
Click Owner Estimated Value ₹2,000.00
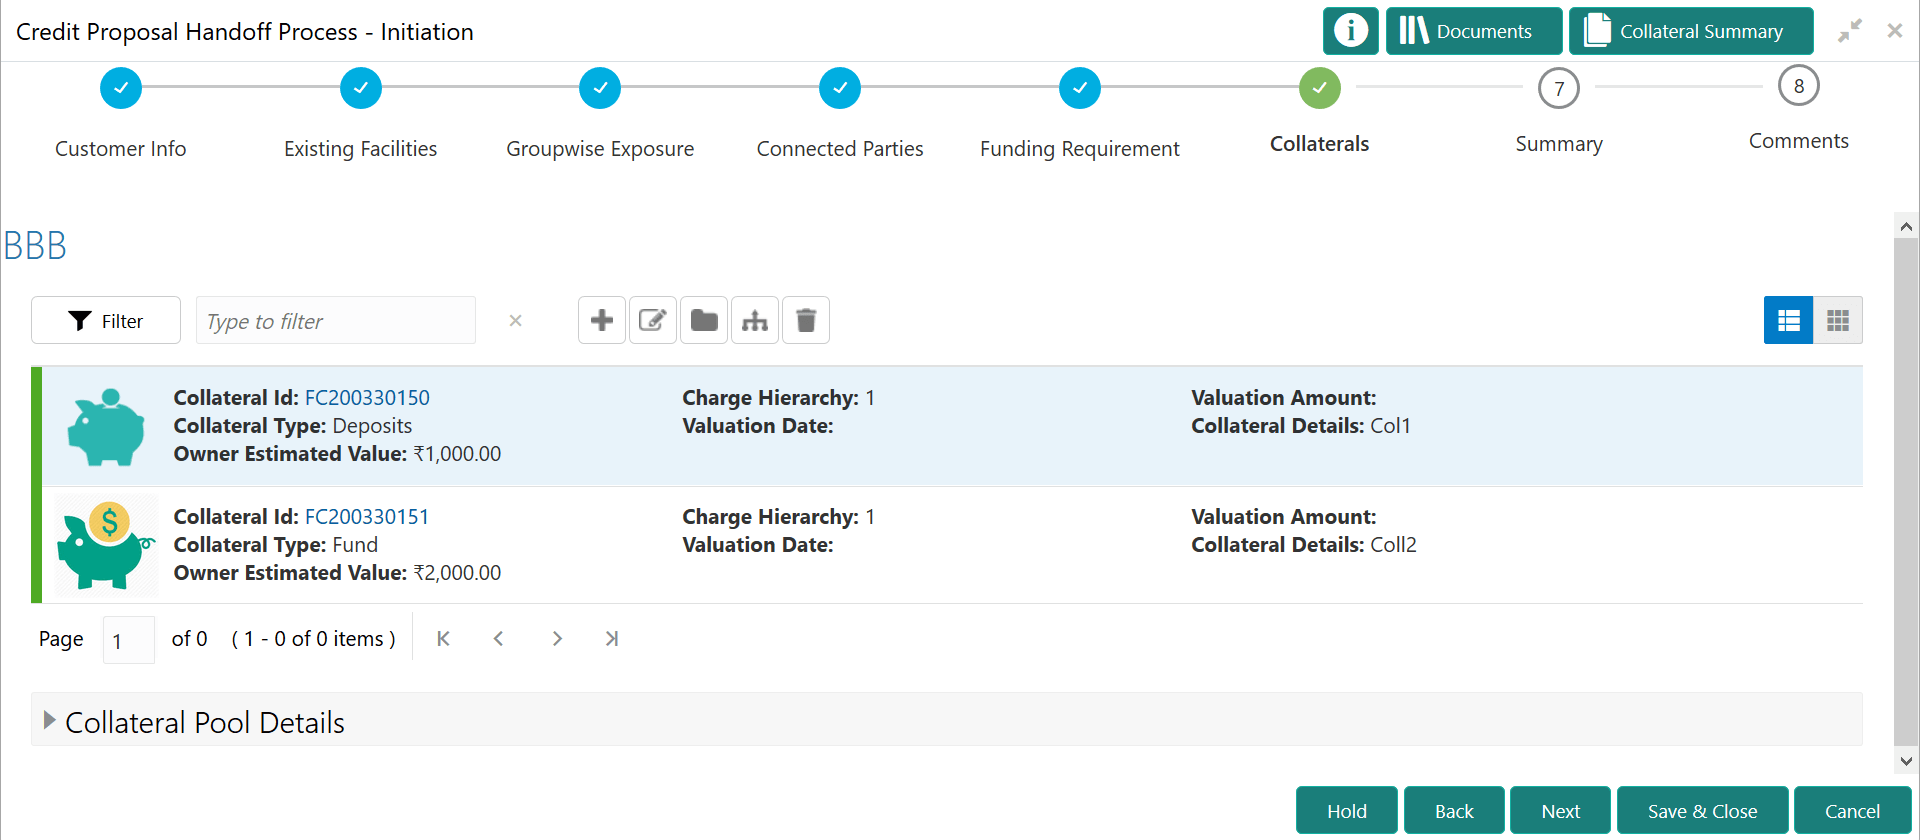tap(337, 573)
